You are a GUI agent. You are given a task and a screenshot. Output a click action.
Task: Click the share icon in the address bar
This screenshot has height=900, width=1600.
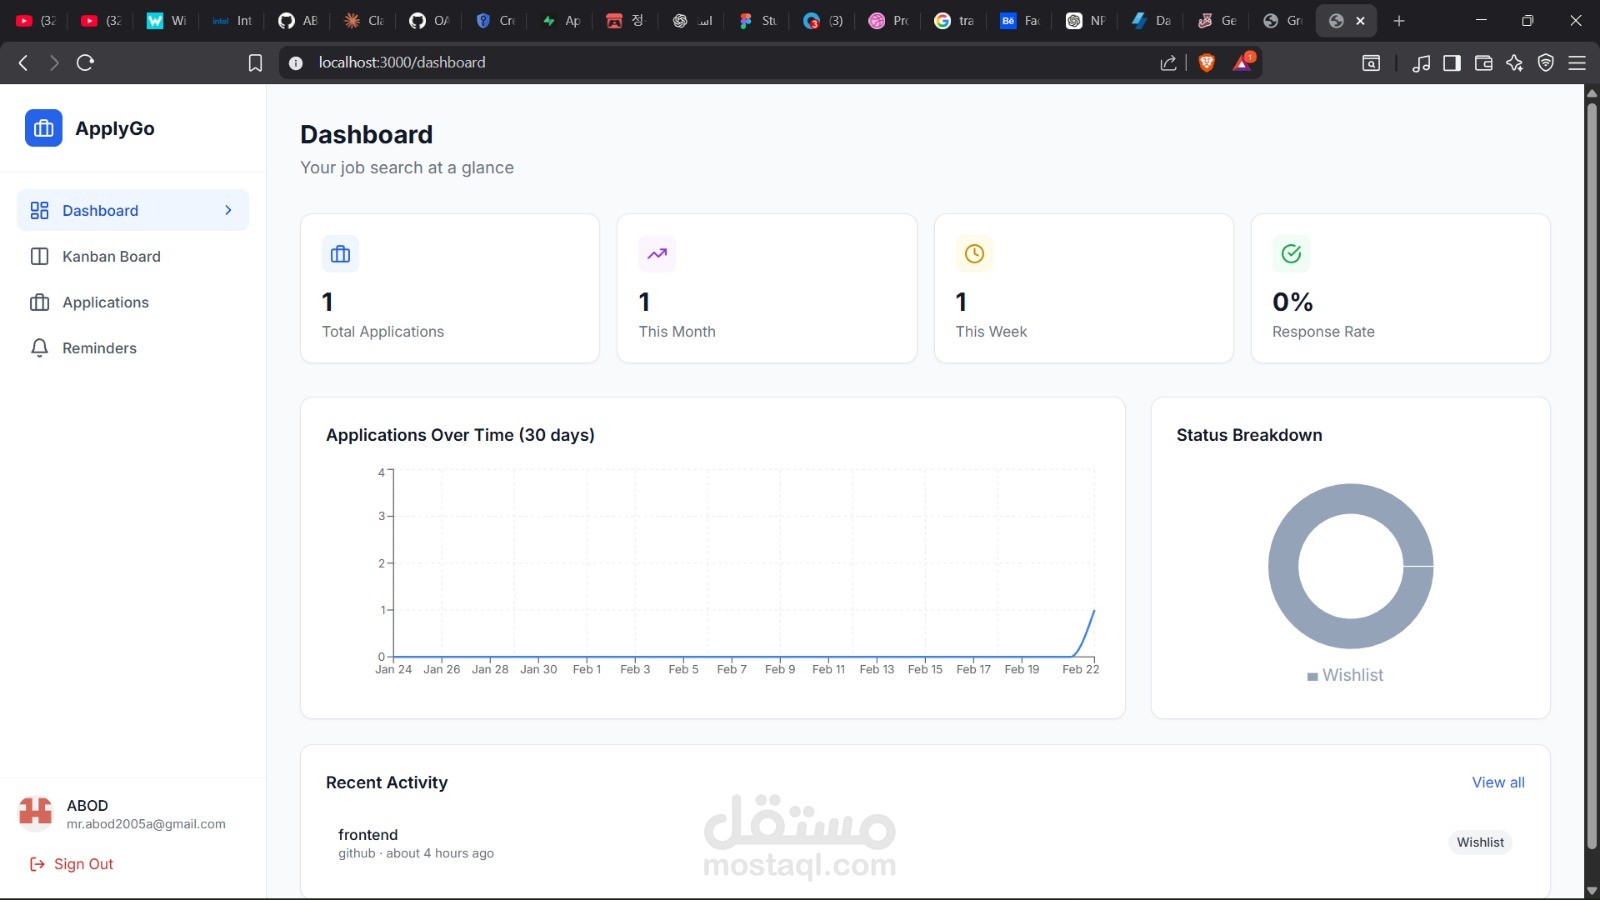point(1168,63)
